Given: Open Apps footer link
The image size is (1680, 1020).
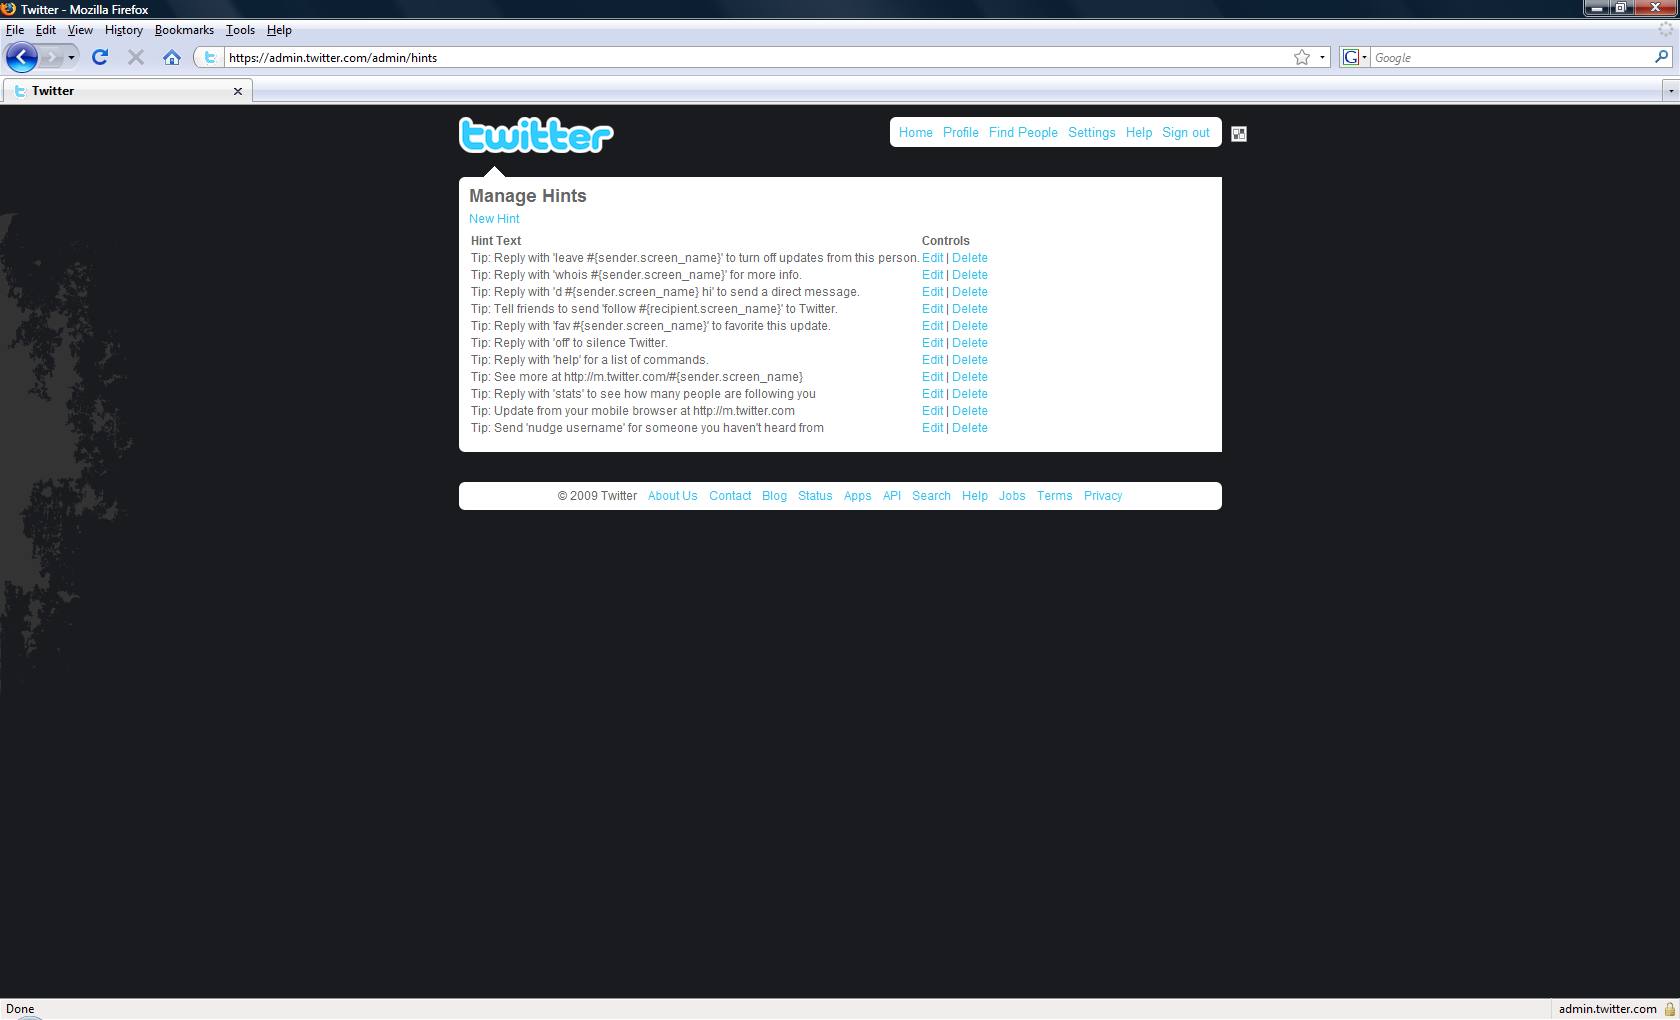Looking at the screenshot, I should pos(857,496).
